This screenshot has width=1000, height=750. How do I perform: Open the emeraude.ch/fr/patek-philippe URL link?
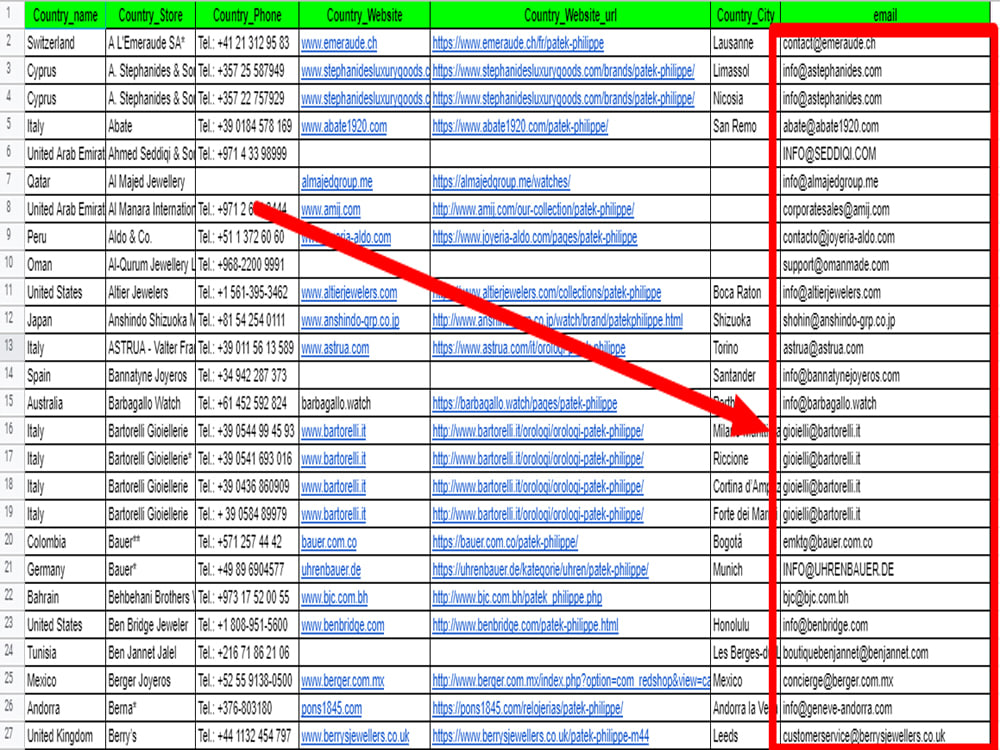point(518,43)
